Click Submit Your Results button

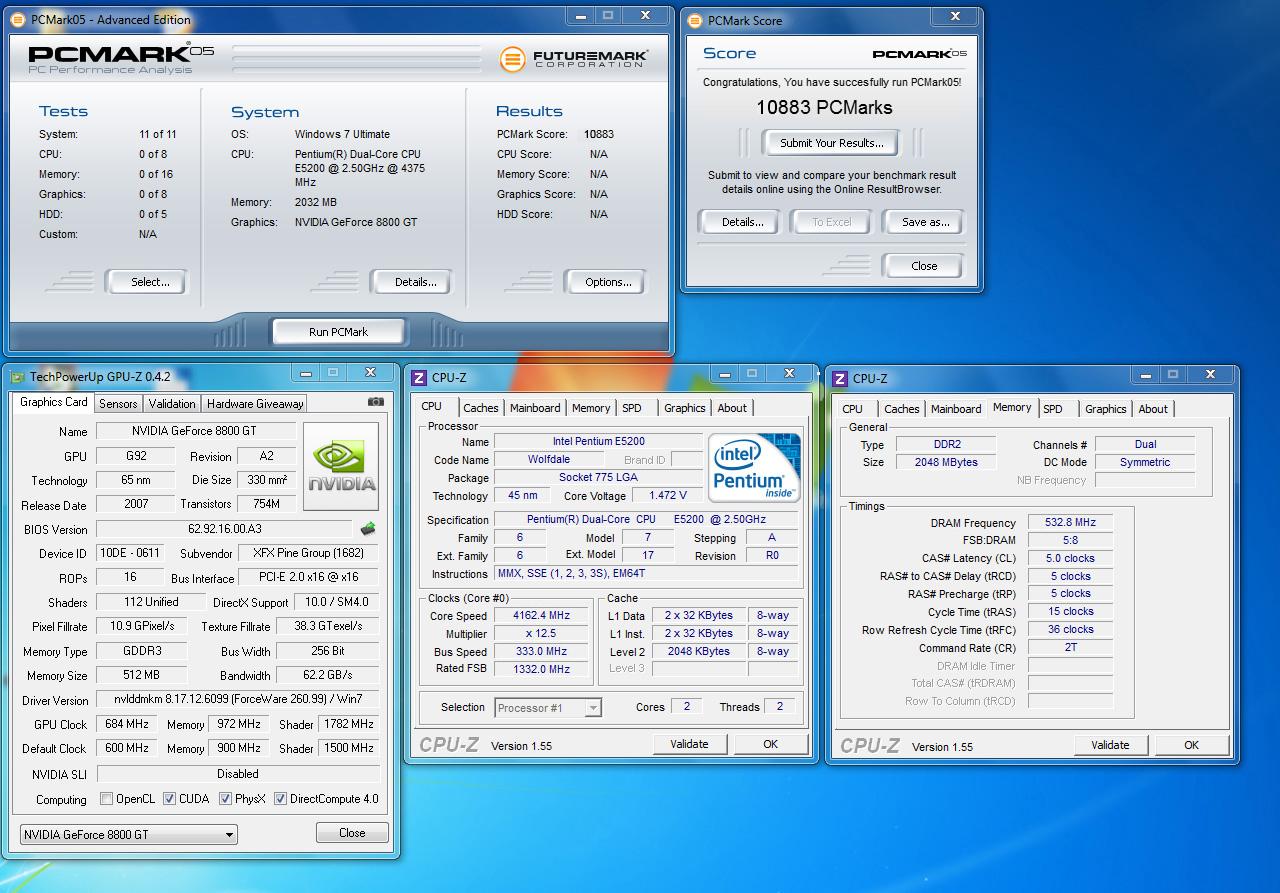tap(832, 143)
